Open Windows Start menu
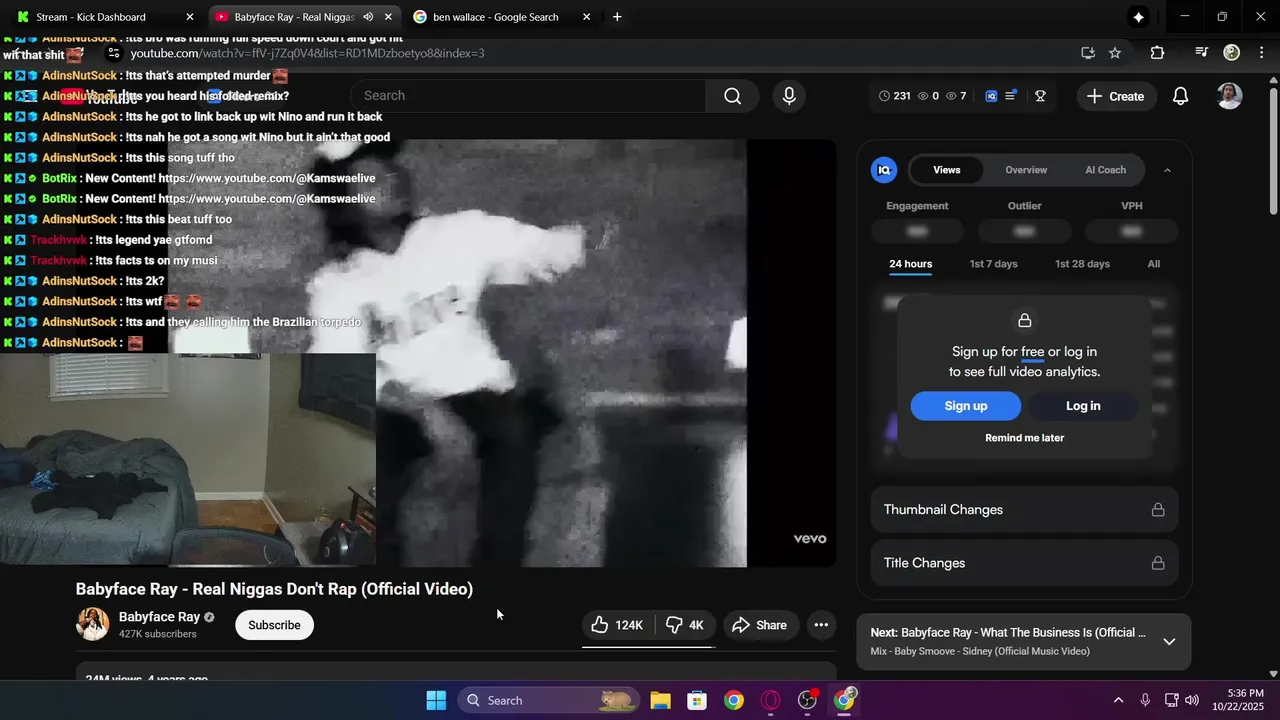Viewport: 1280px width, 720px height. pyautogui.click(x=436, y=700)
